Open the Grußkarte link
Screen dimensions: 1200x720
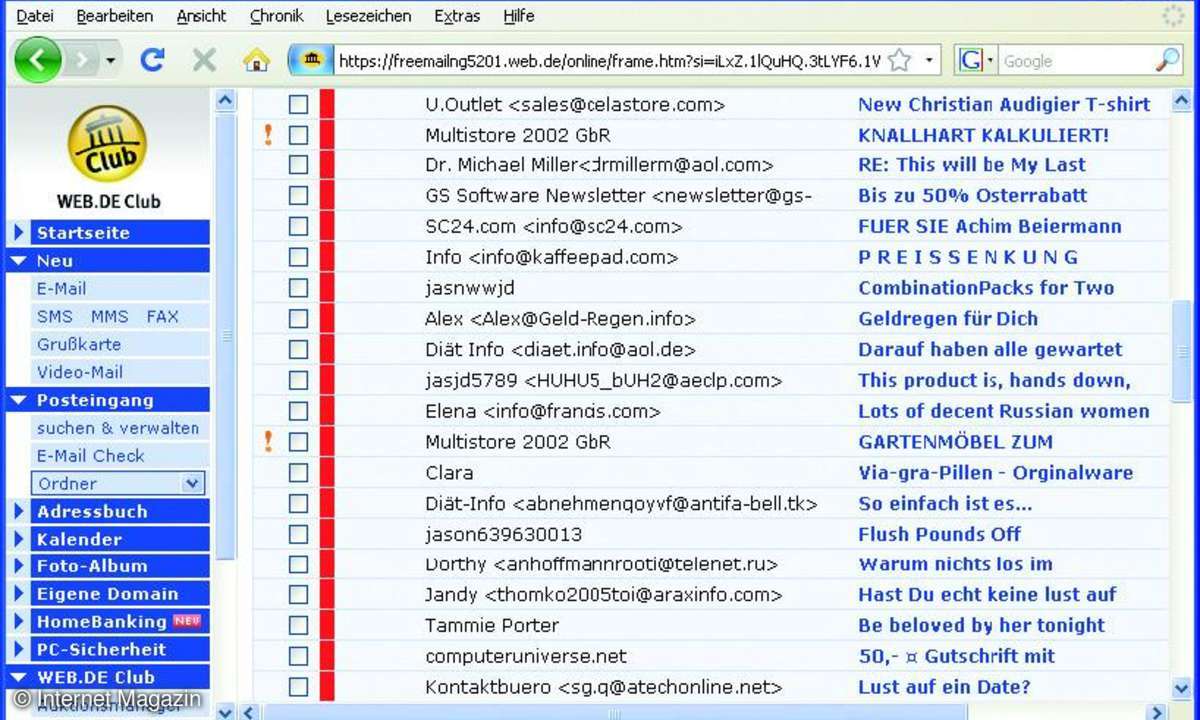pos(79,344)
